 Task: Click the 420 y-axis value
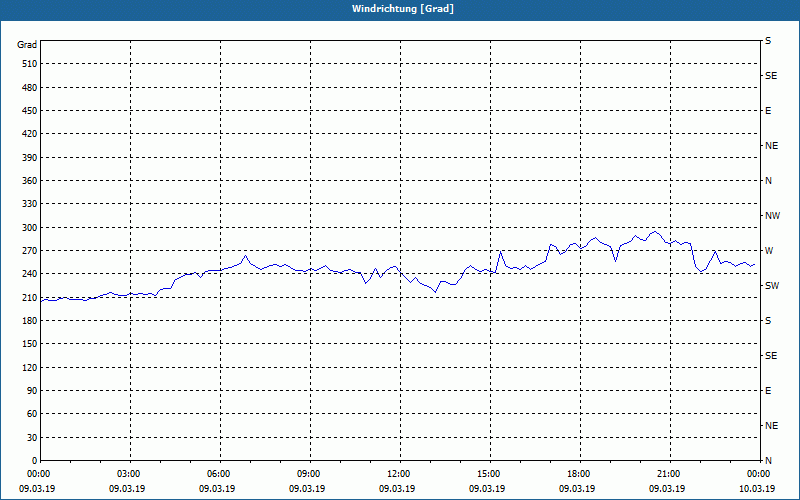point(30,134)
